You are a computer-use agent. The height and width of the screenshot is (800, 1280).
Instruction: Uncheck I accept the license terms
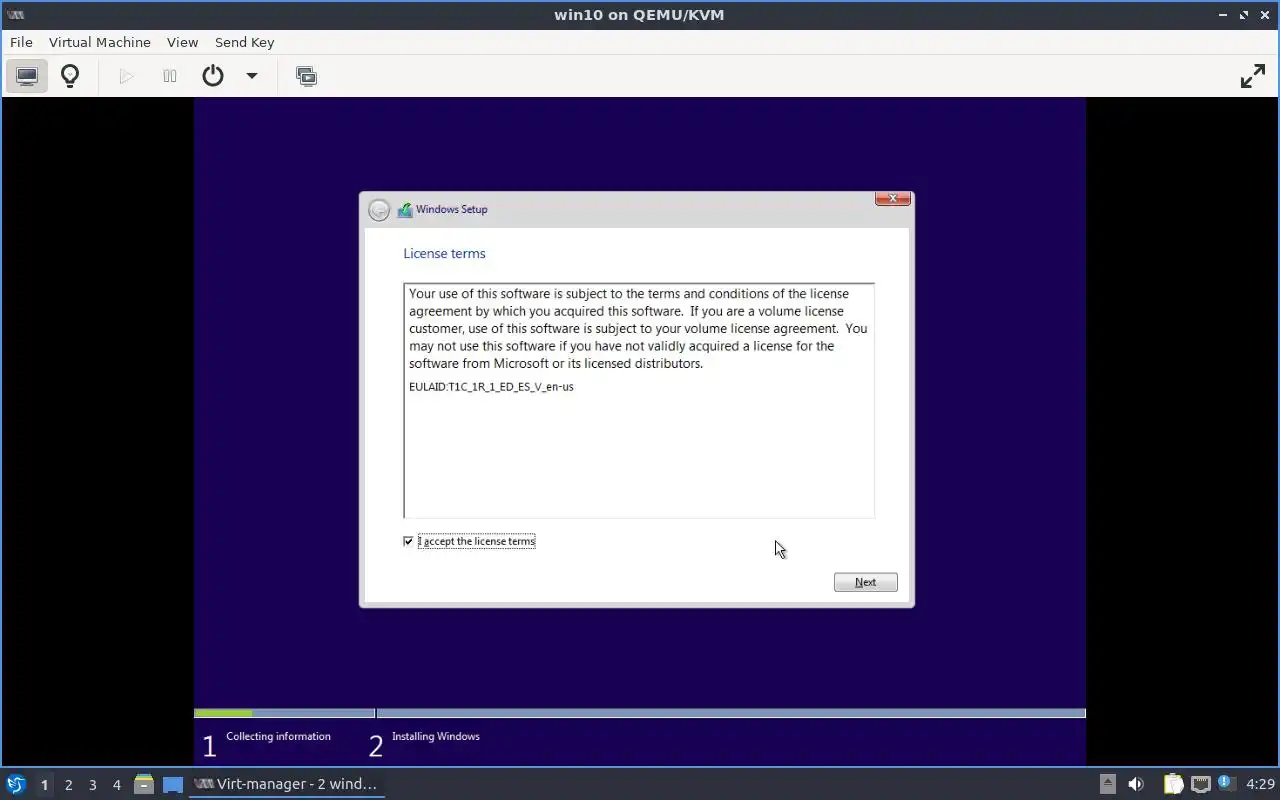coord(408,541)
